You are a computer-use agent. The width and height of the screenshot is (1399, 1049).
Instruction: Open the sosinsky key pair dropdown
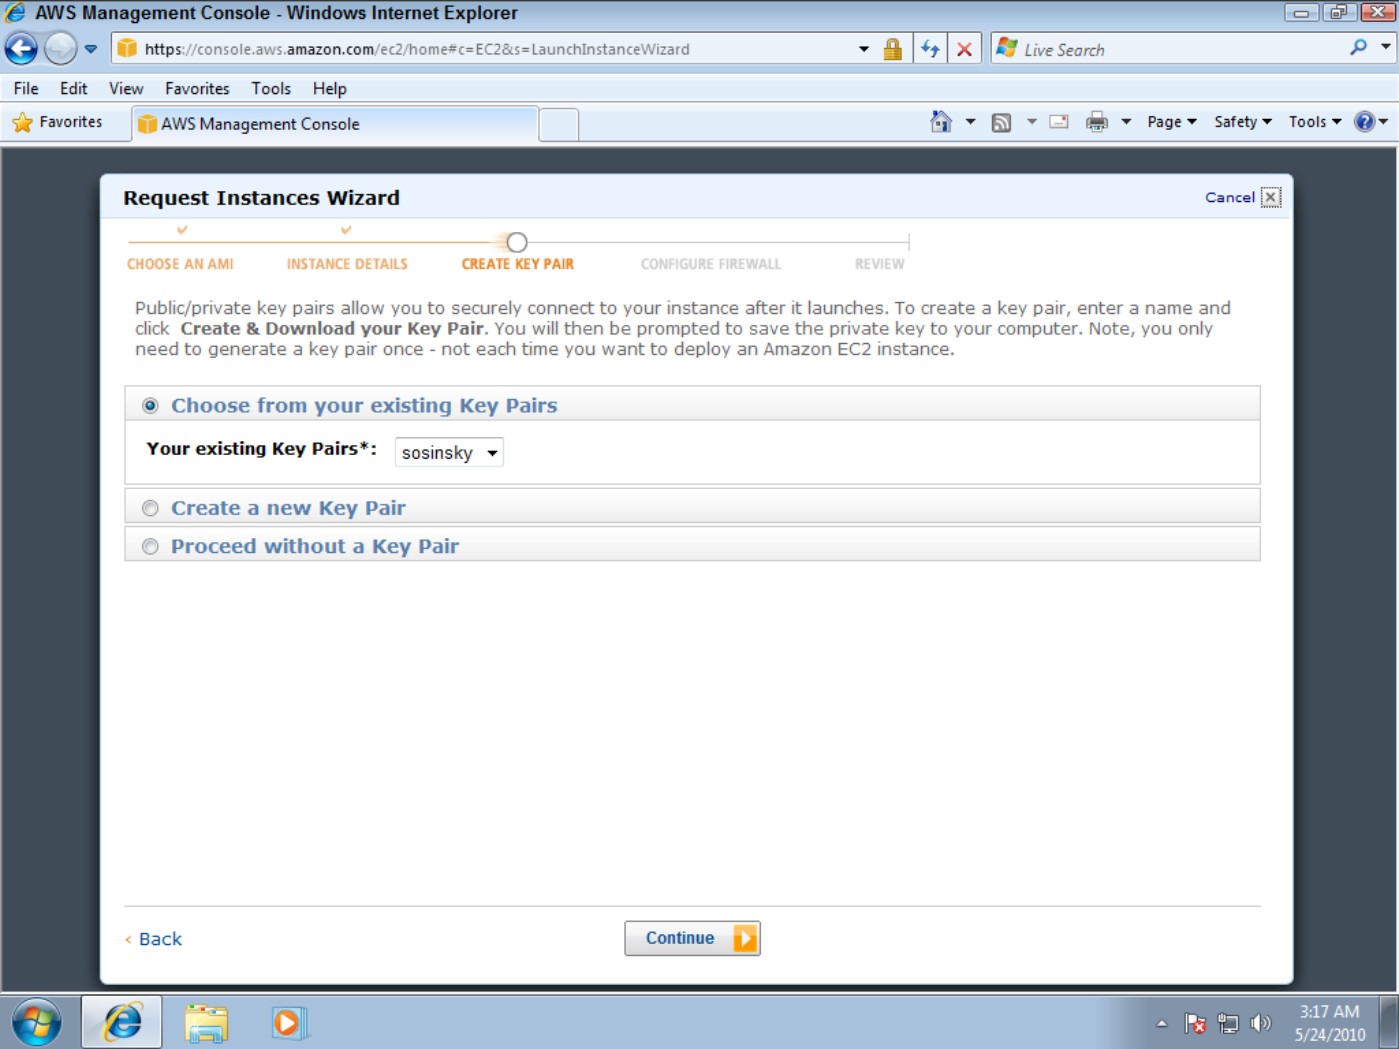(x=449, y=452)
